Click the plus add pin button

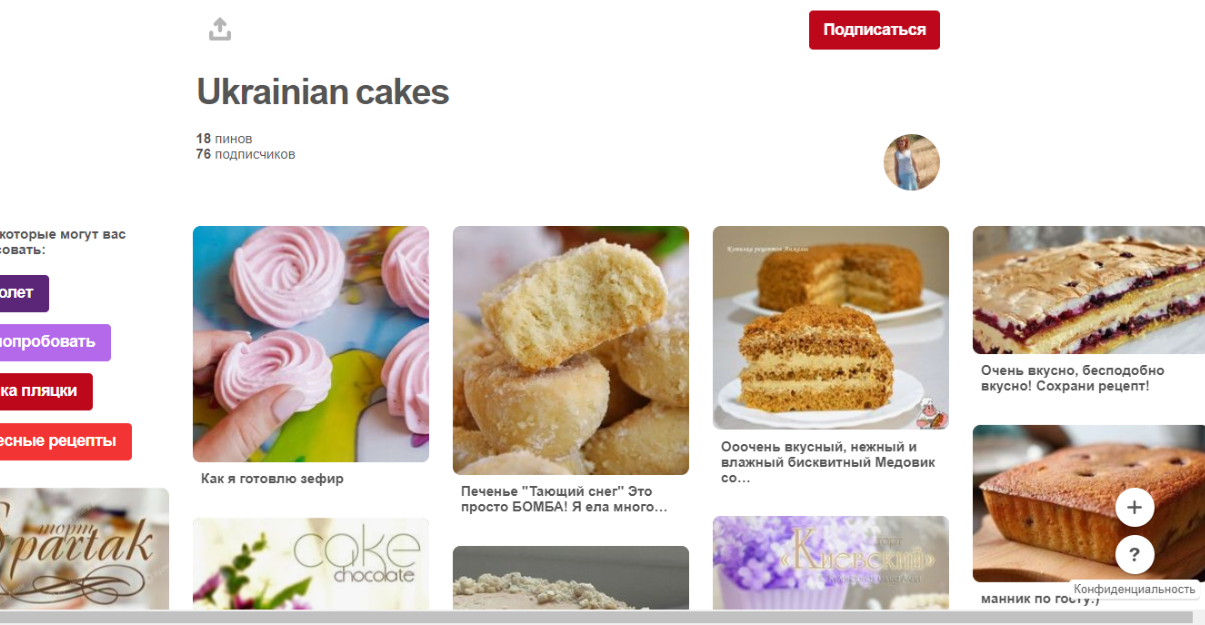pyautogui.click(x=1134, y=507)
